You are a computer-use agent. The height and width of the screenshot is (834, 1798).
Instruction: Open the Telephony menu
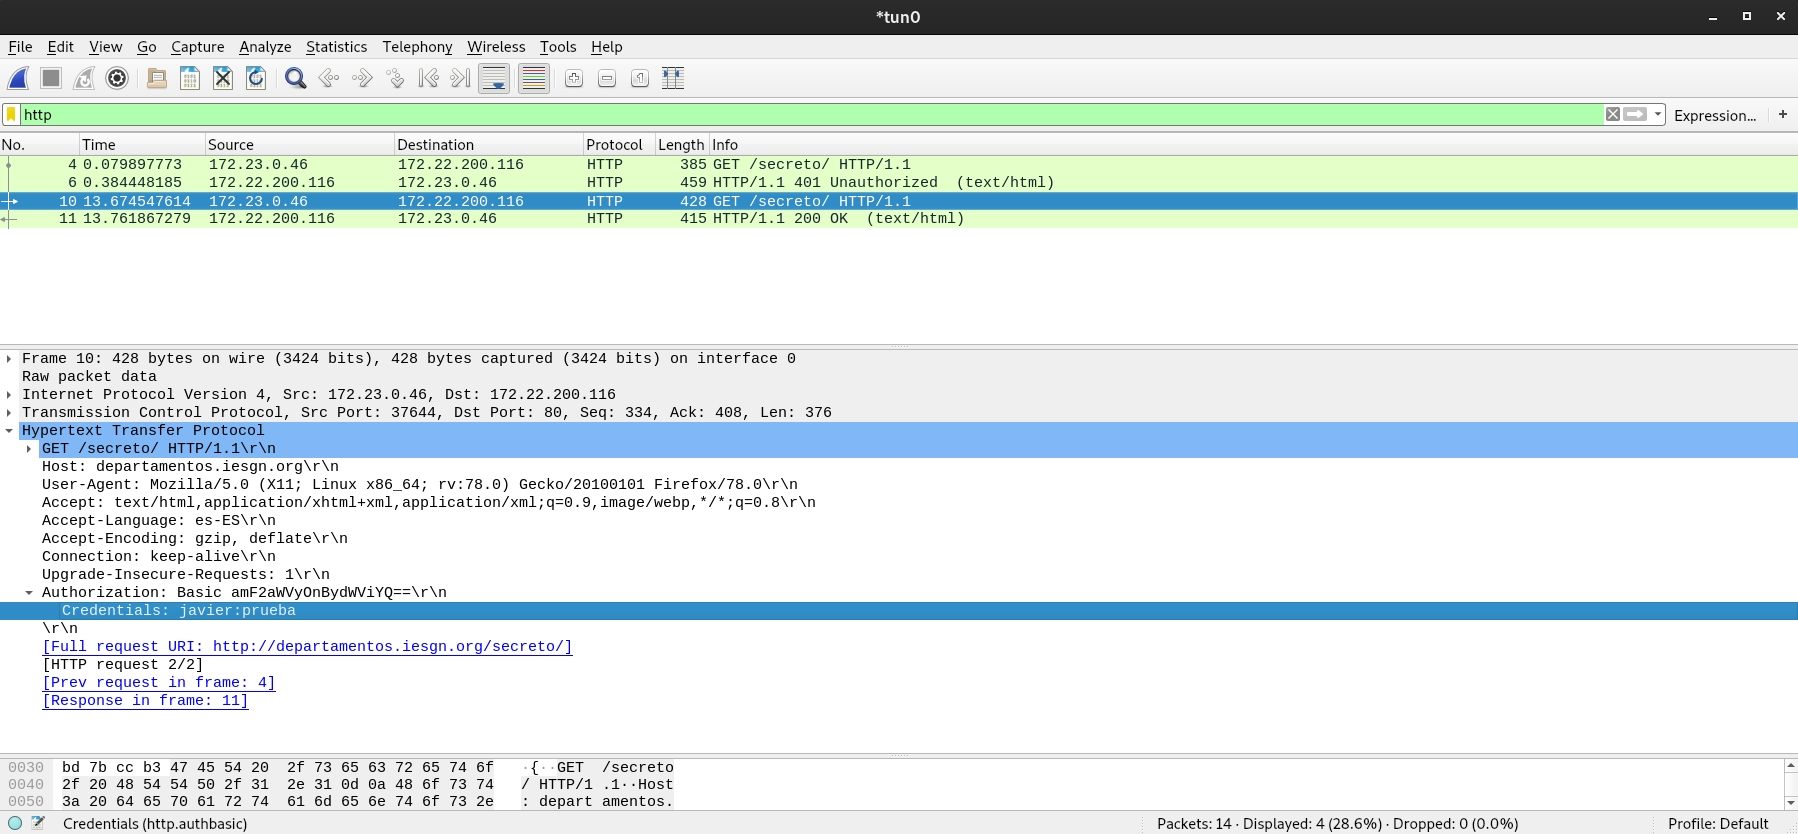click(x=417, y=47)
